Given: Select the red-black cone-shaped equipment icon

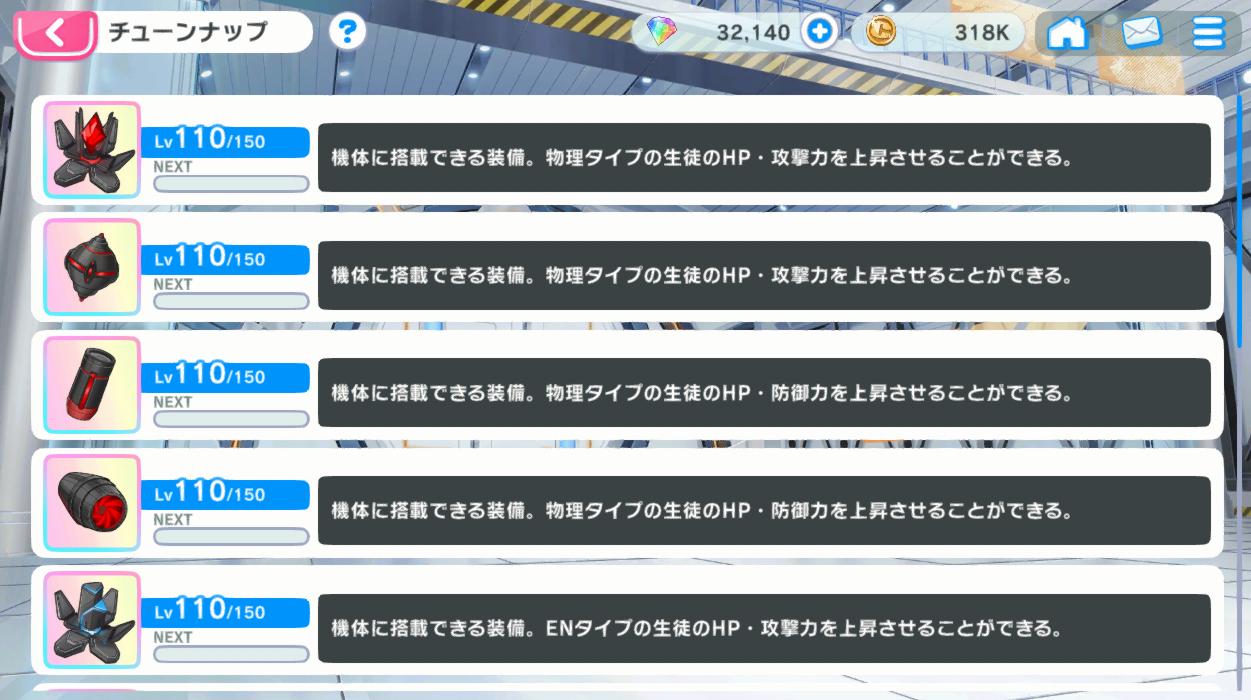Looking at the screenshot, I should click(91, 267).
